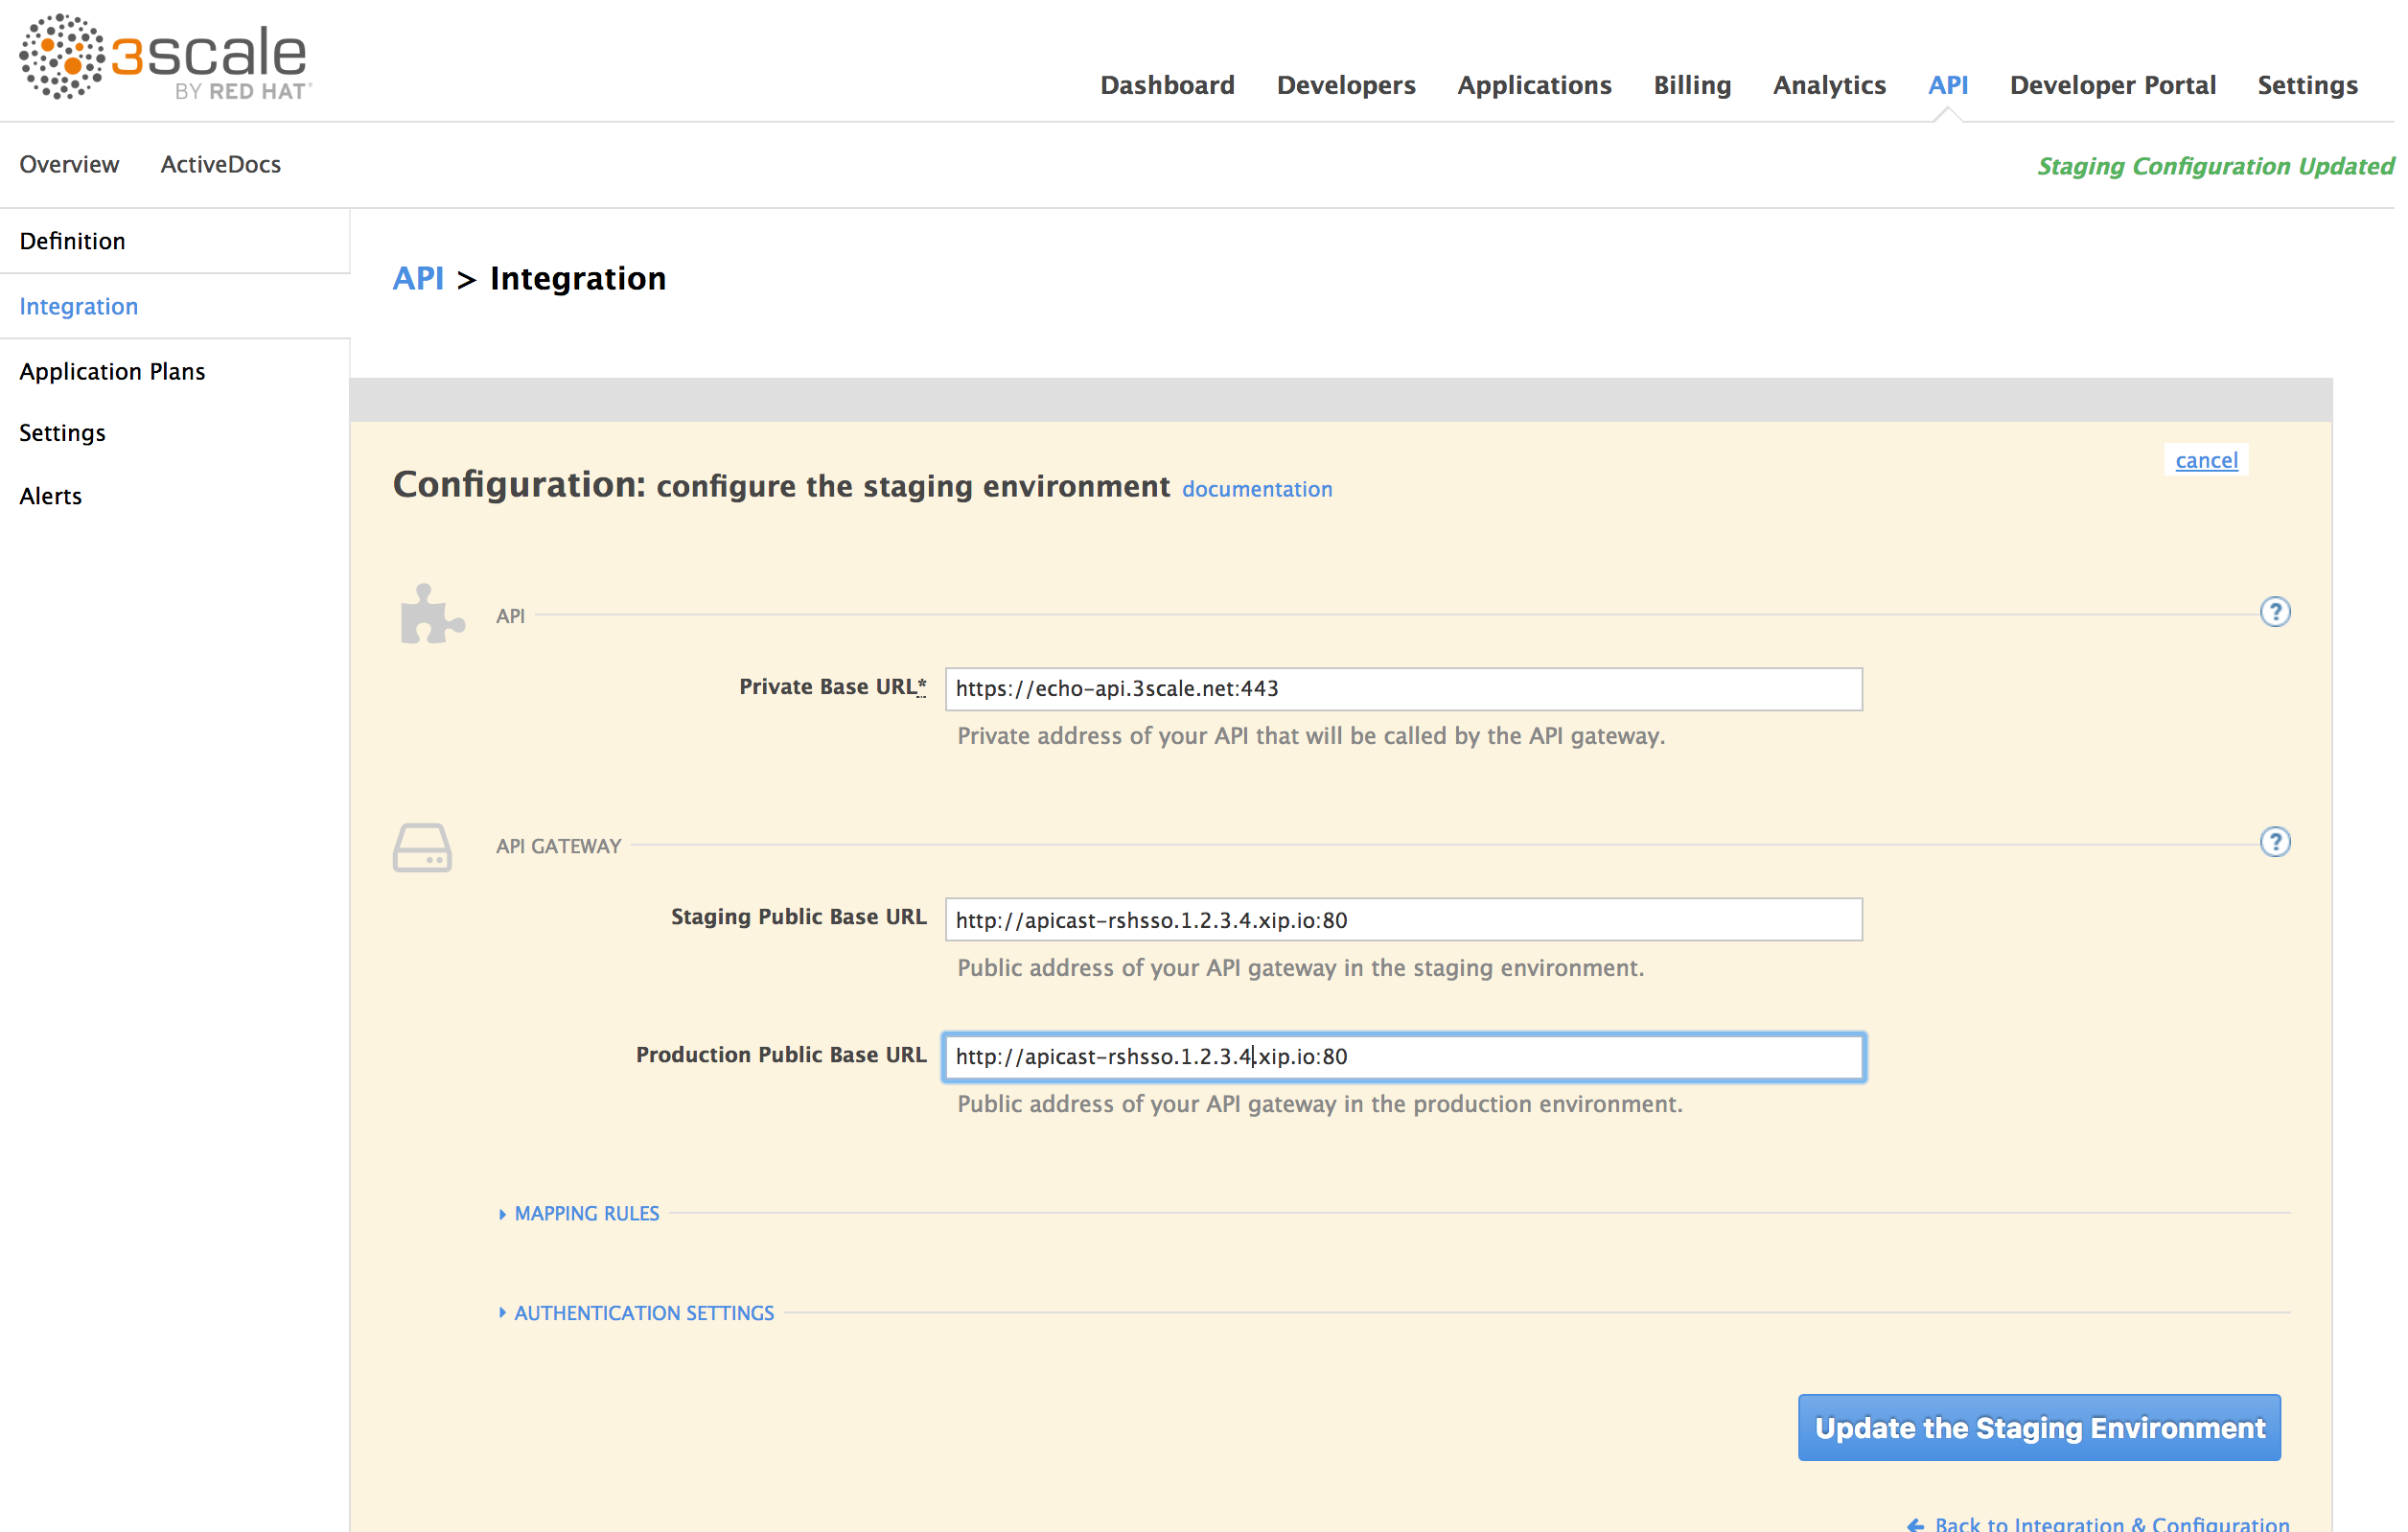
Task: Focus the Private Base URL field
Action: point(1402,688)
